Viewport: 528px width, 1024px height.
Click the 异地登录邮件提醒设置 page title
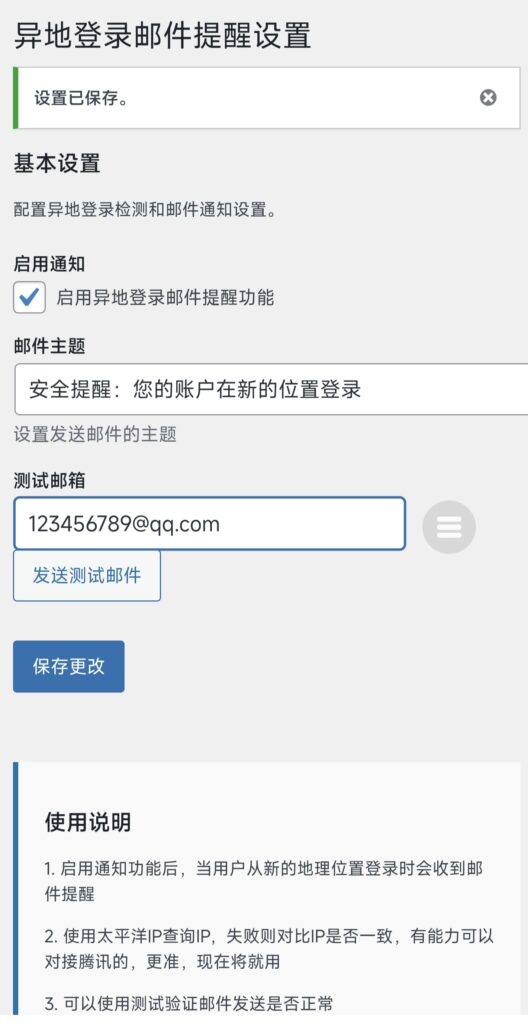tap(162, 35)
